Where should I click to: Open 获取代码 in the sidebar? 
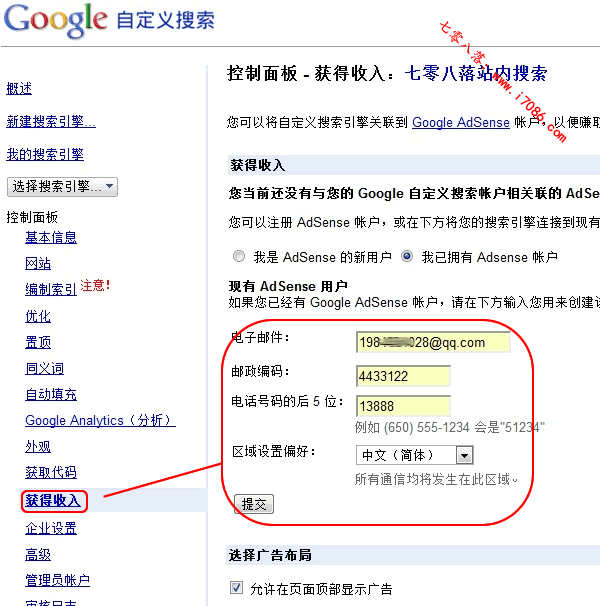51,472
